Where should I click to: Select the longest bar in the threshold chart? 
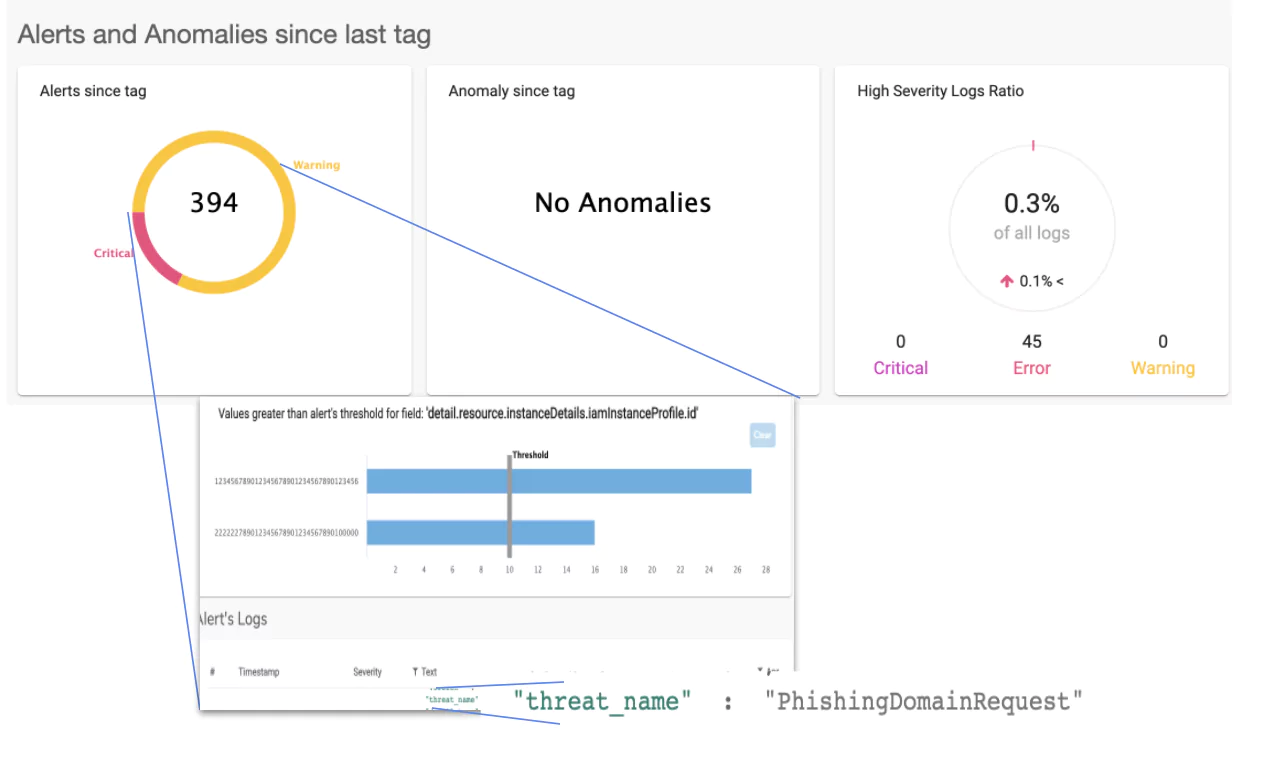point(559,481)
